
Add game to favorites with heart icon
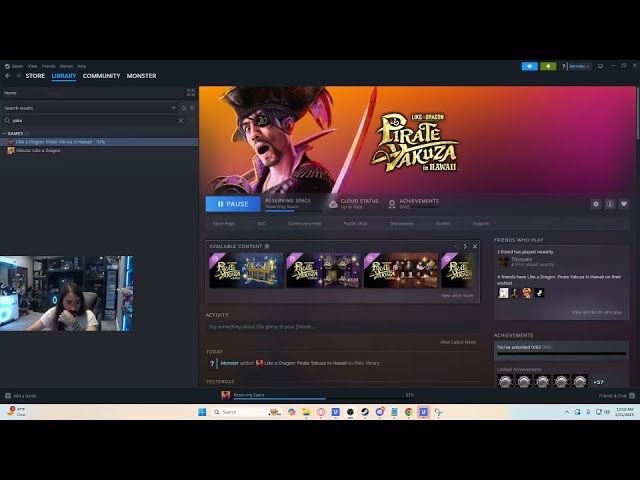[x=624, y=204]
